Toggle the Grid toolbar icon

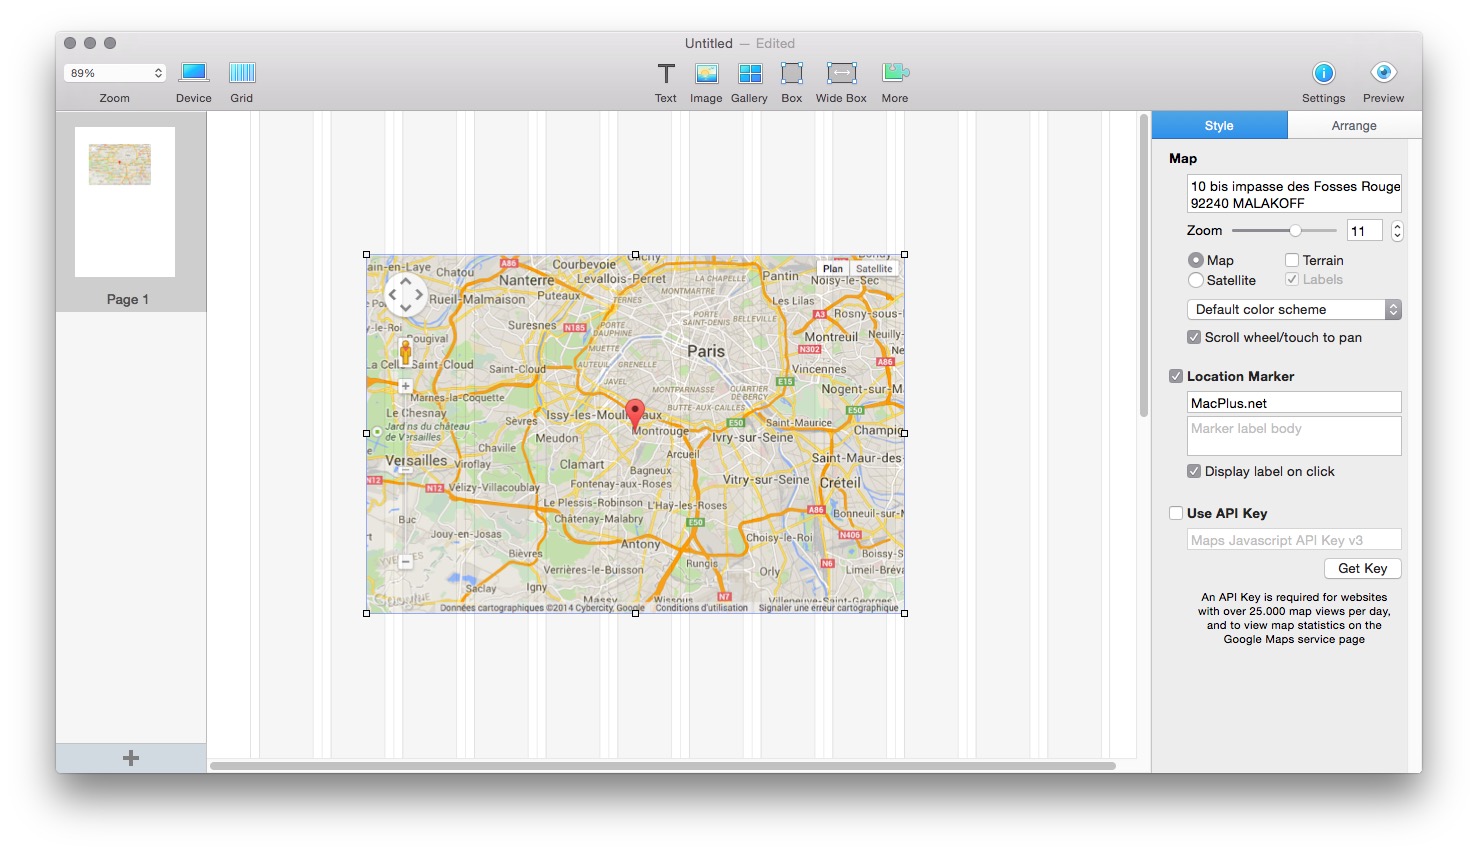(x=242, y=73)
